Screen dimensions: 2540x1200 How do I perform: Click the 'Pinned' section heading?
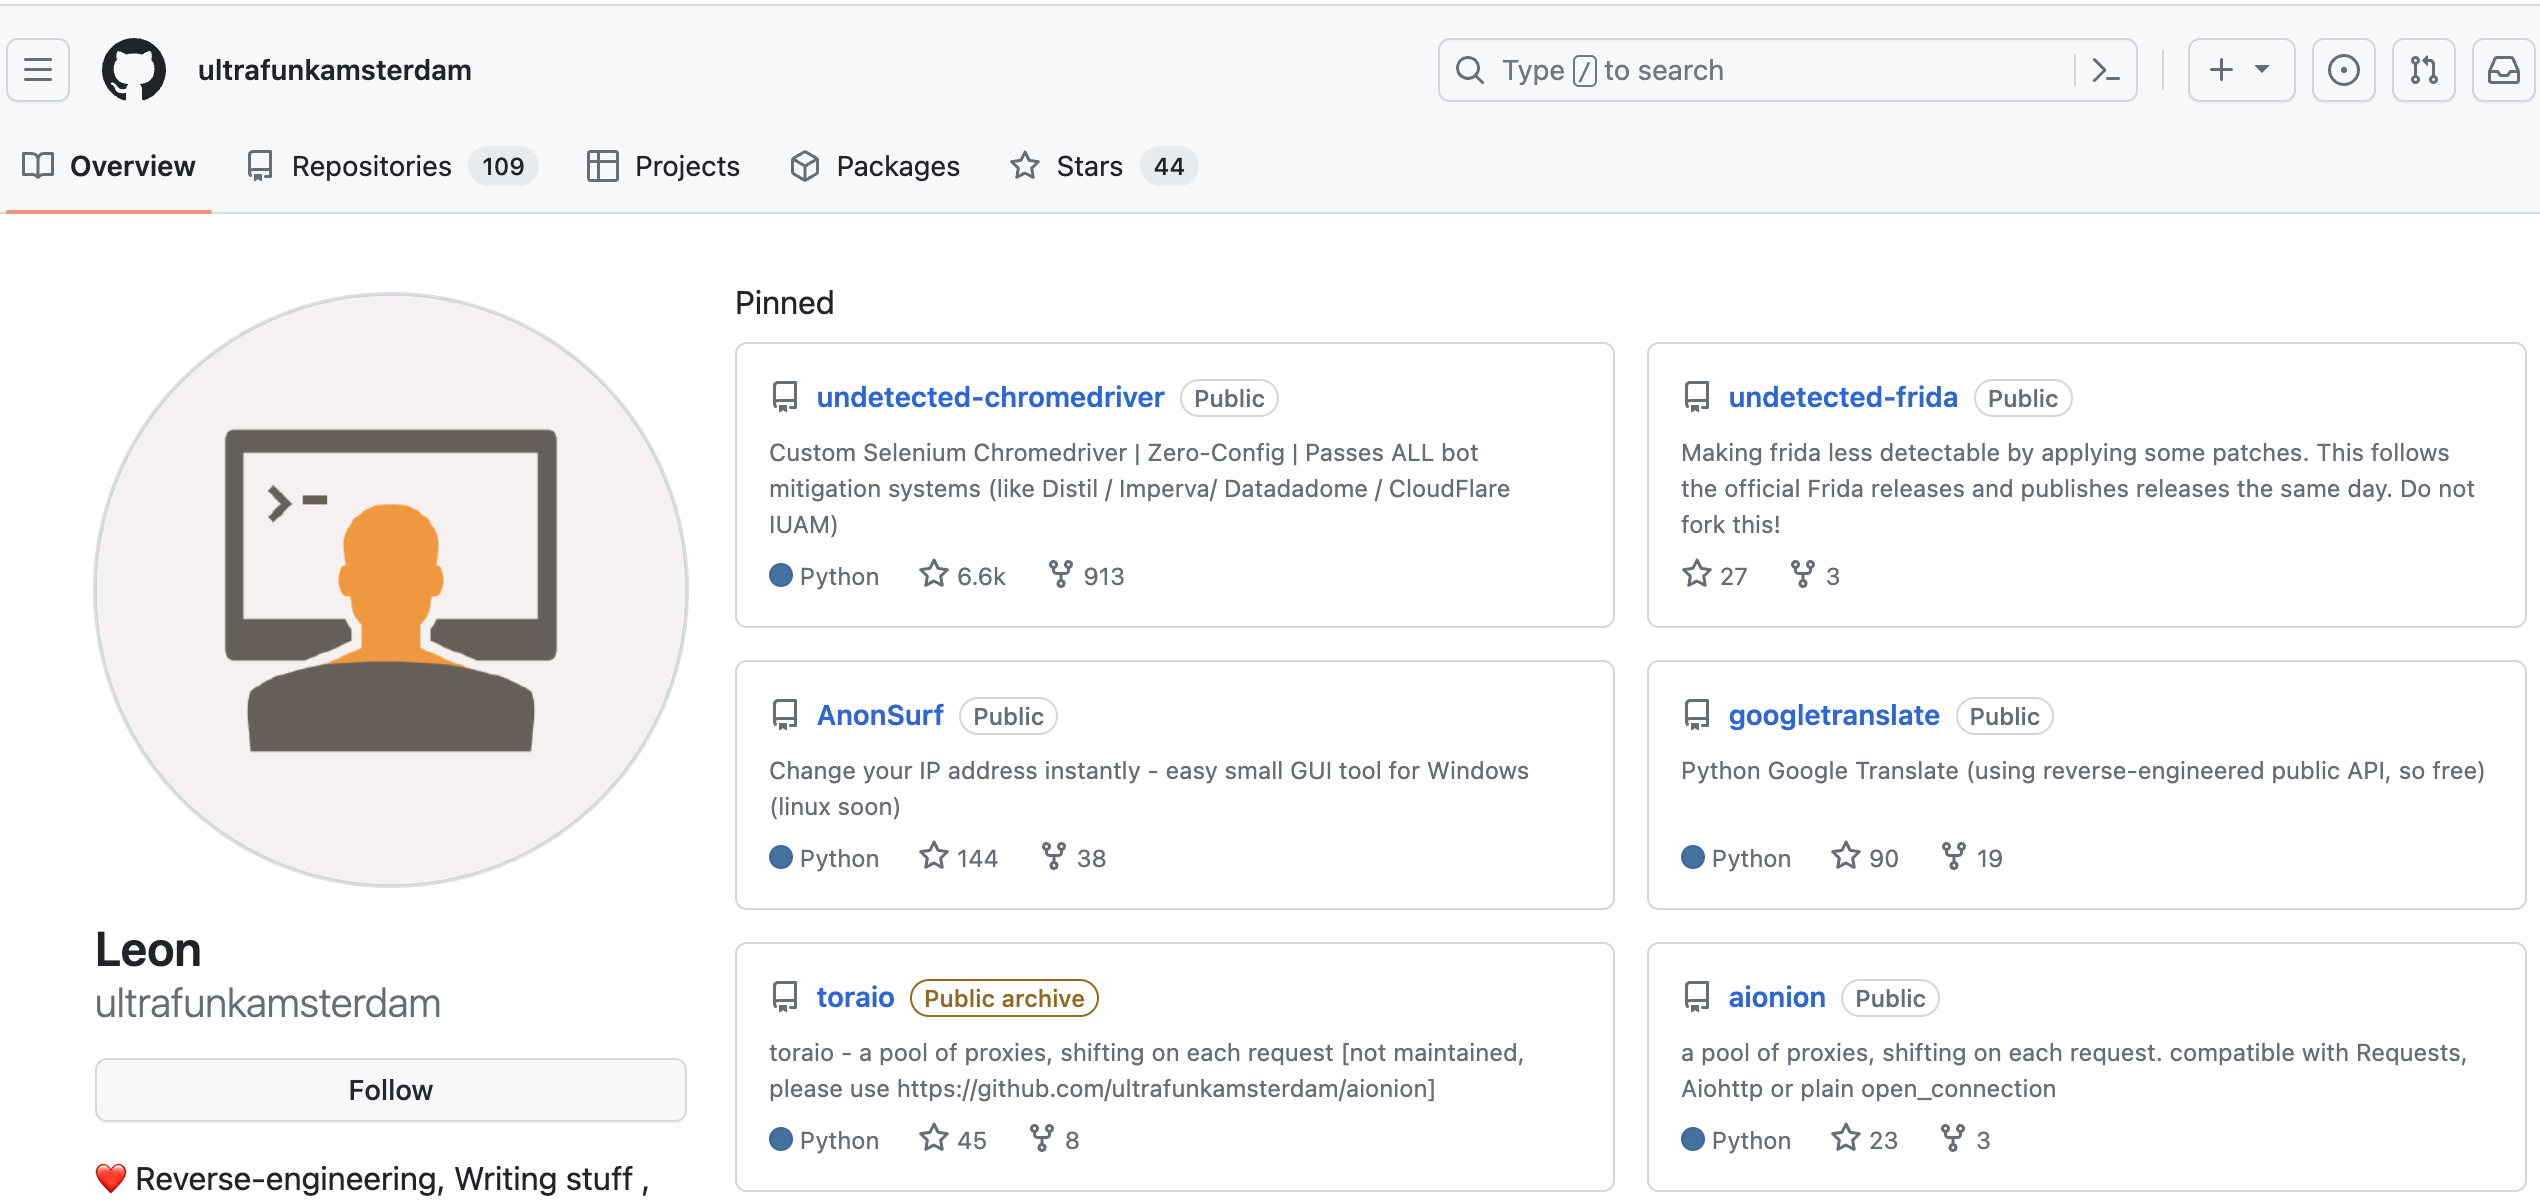click(784, 302)
